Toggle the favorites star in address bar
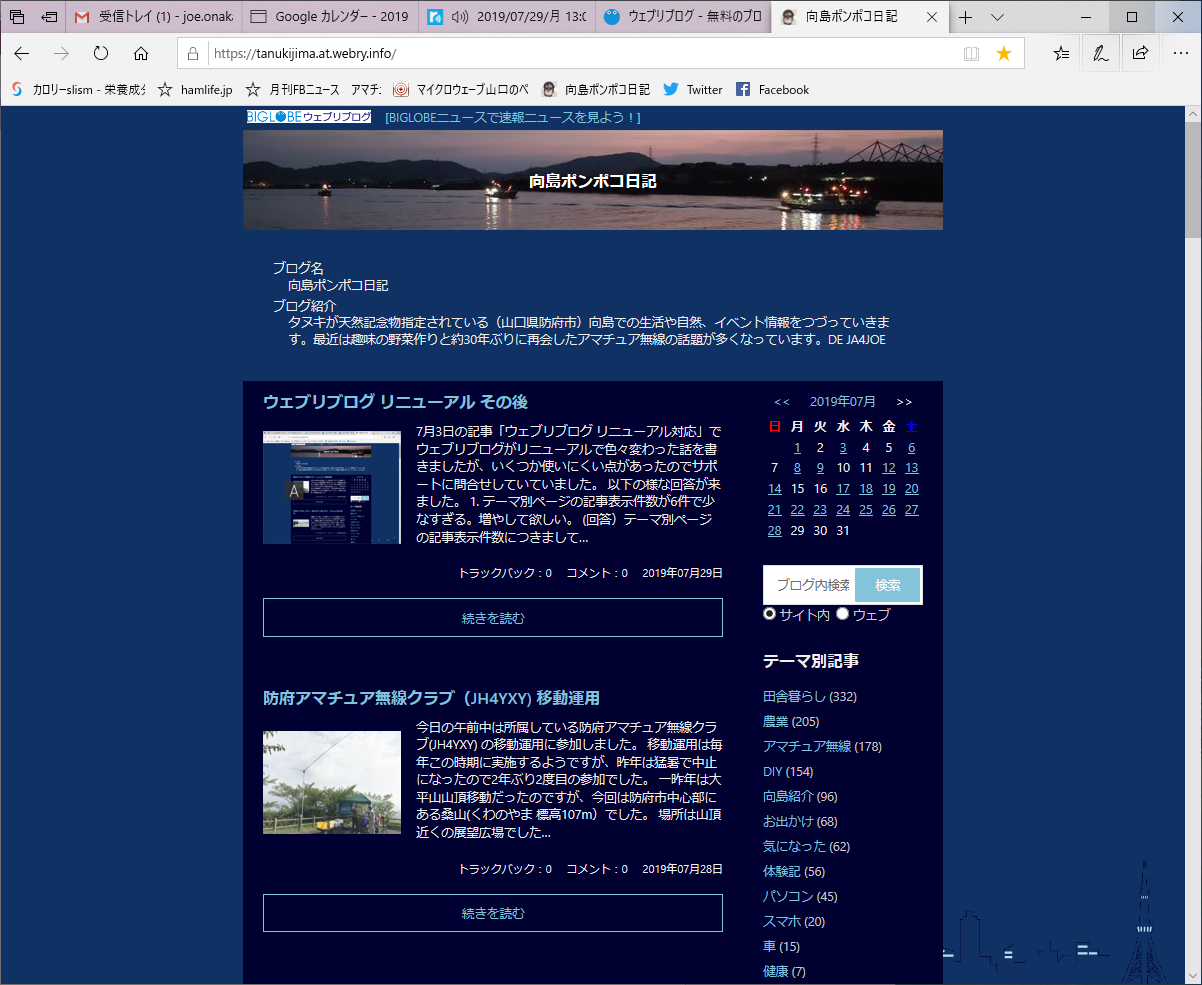This screenshot has height=985, width=1202. [1004, 53]
